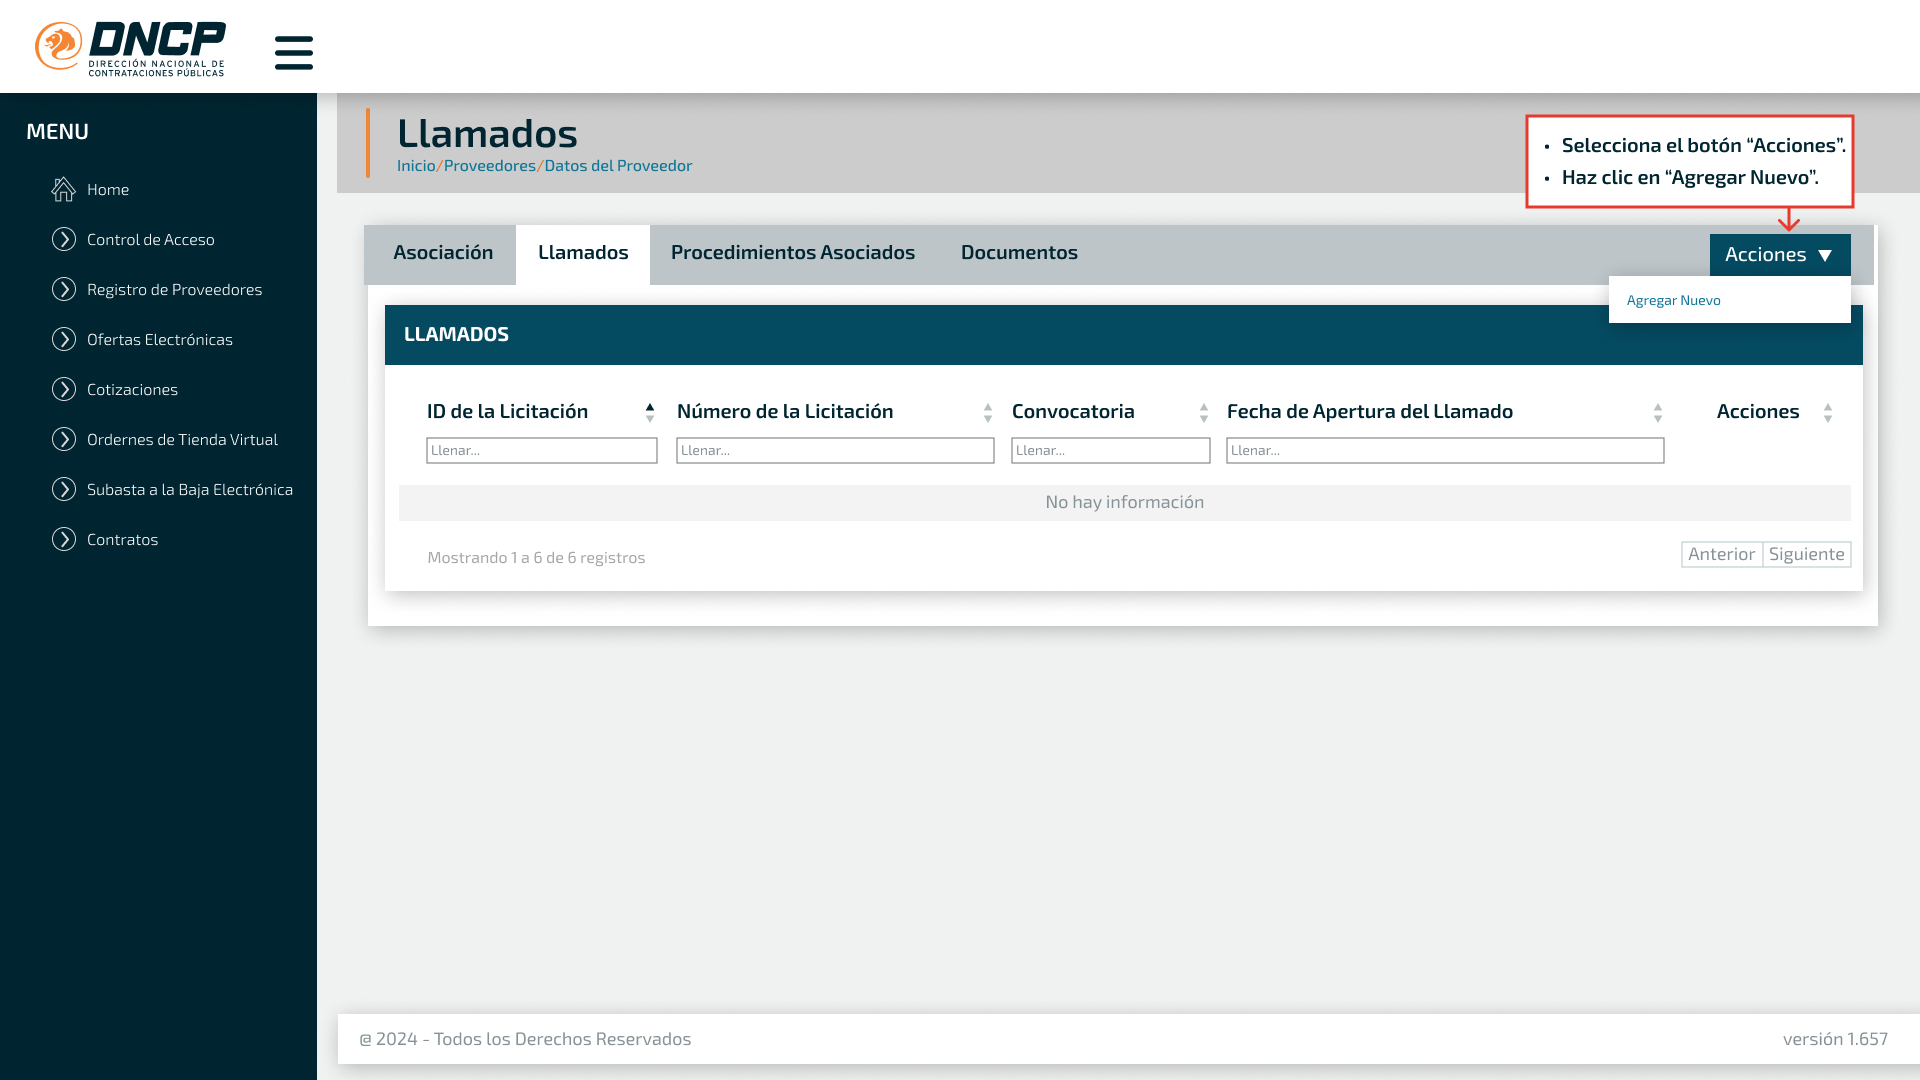Click chevron icon beside Ofertas Electrónicas
Viewport: 1920px width, 1080px height.
64,339
